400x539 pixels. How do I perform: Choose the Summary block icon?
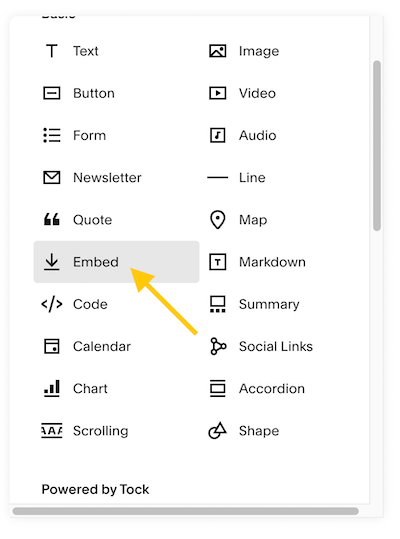pos(218,304)
